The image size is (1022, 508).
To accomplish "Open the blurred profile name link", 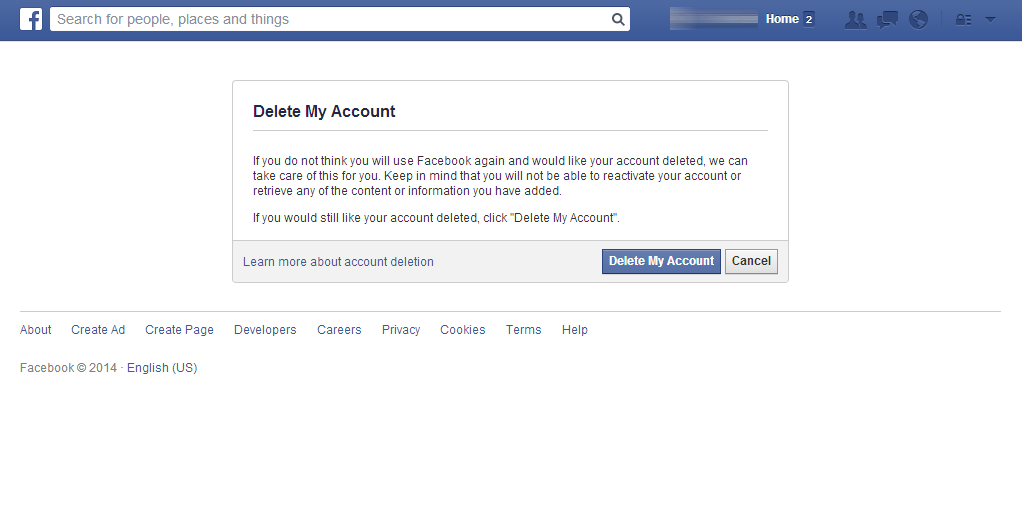I will [714, 19].
